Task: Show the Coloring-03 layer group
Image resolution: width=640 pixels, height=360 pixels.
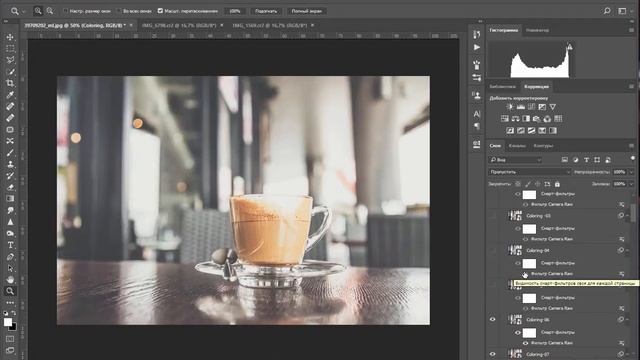Action: 493,216
